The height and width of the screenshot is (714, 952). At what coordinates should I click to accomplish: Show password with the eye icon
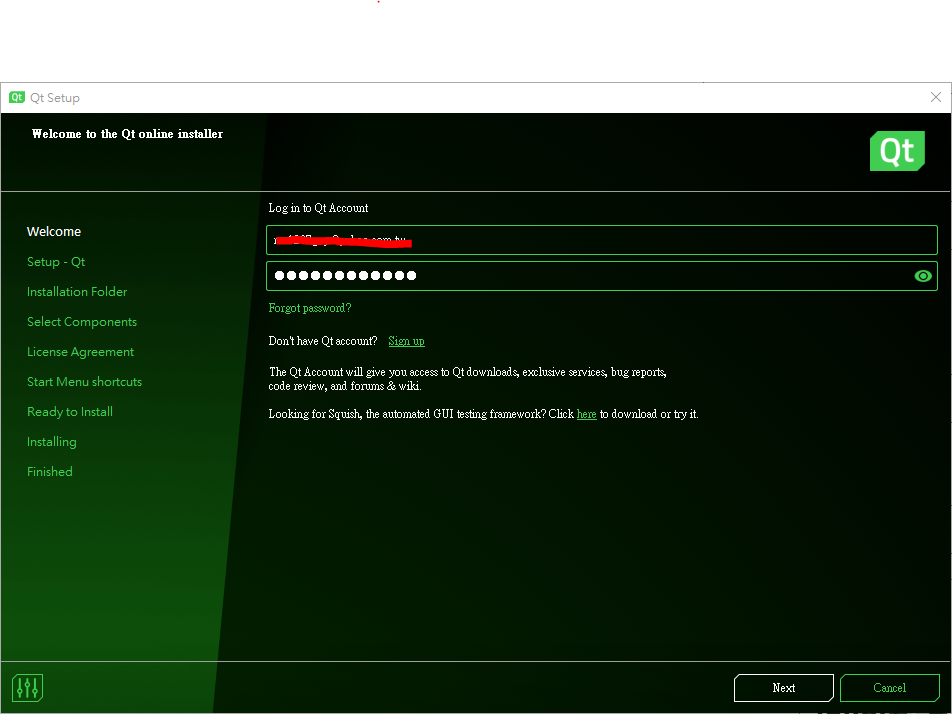923,276
